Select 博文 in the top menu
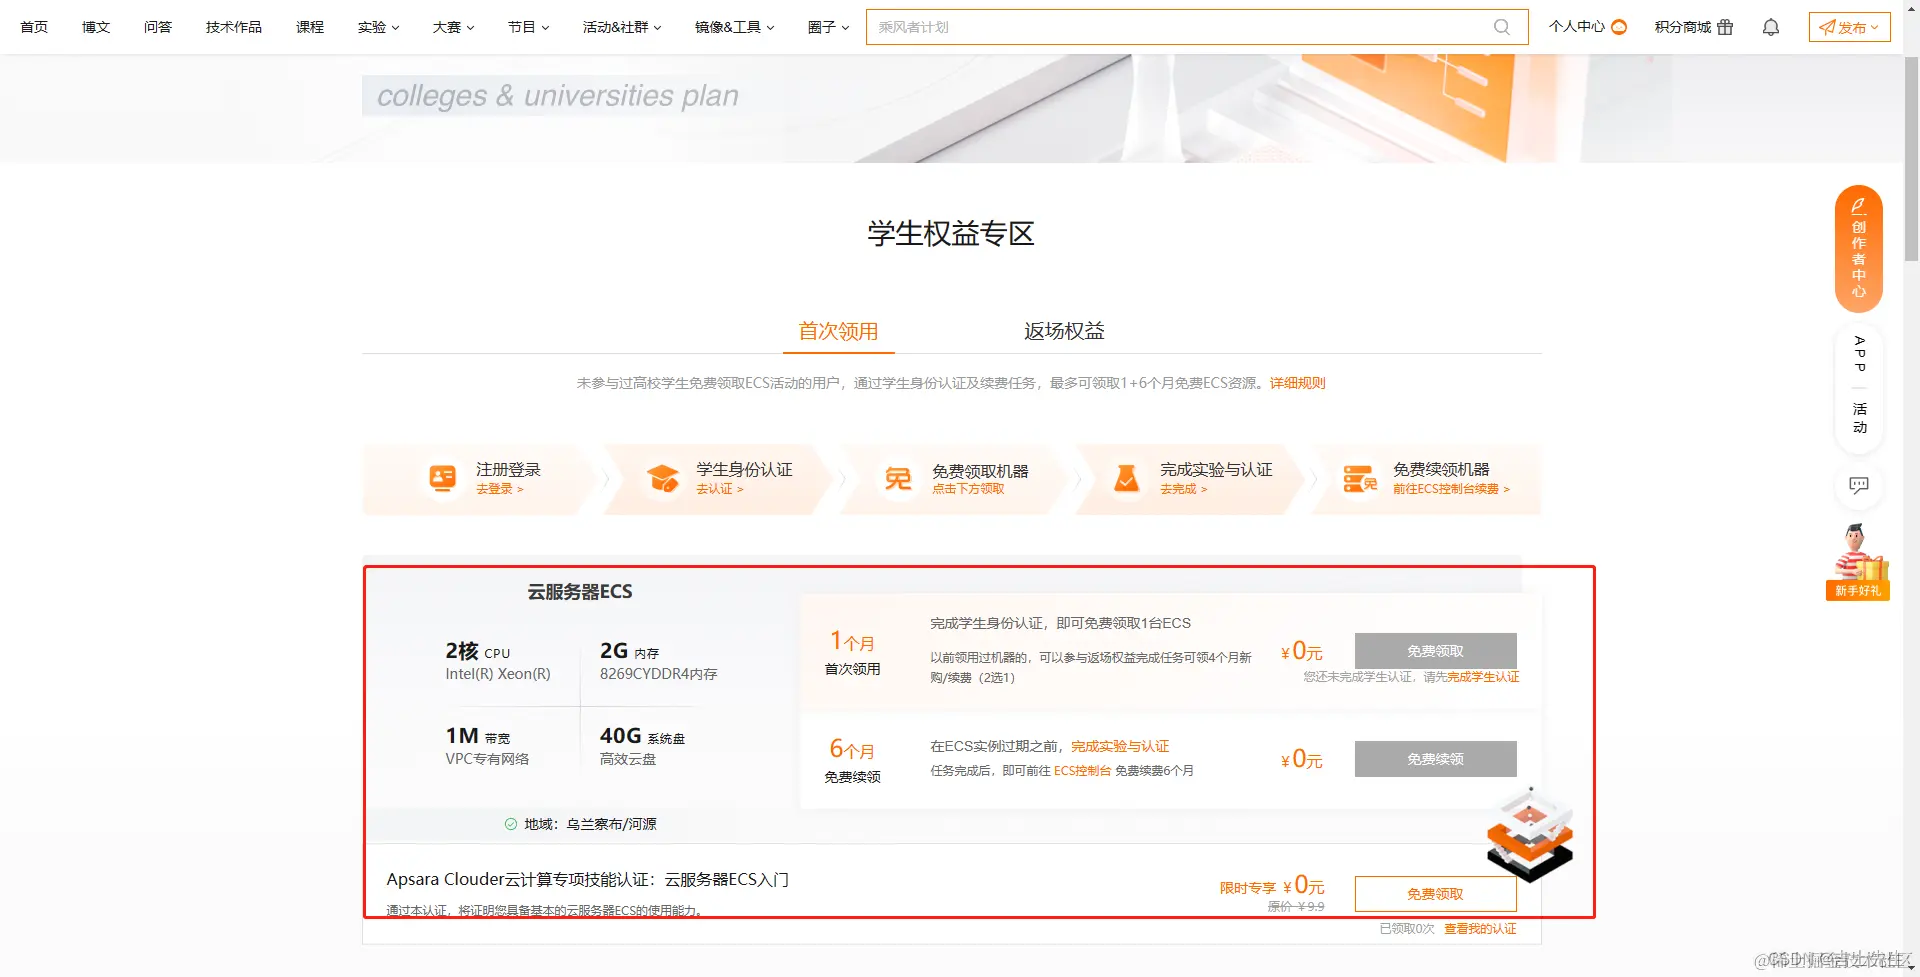The image size is (1920, 977). [95, 27]
